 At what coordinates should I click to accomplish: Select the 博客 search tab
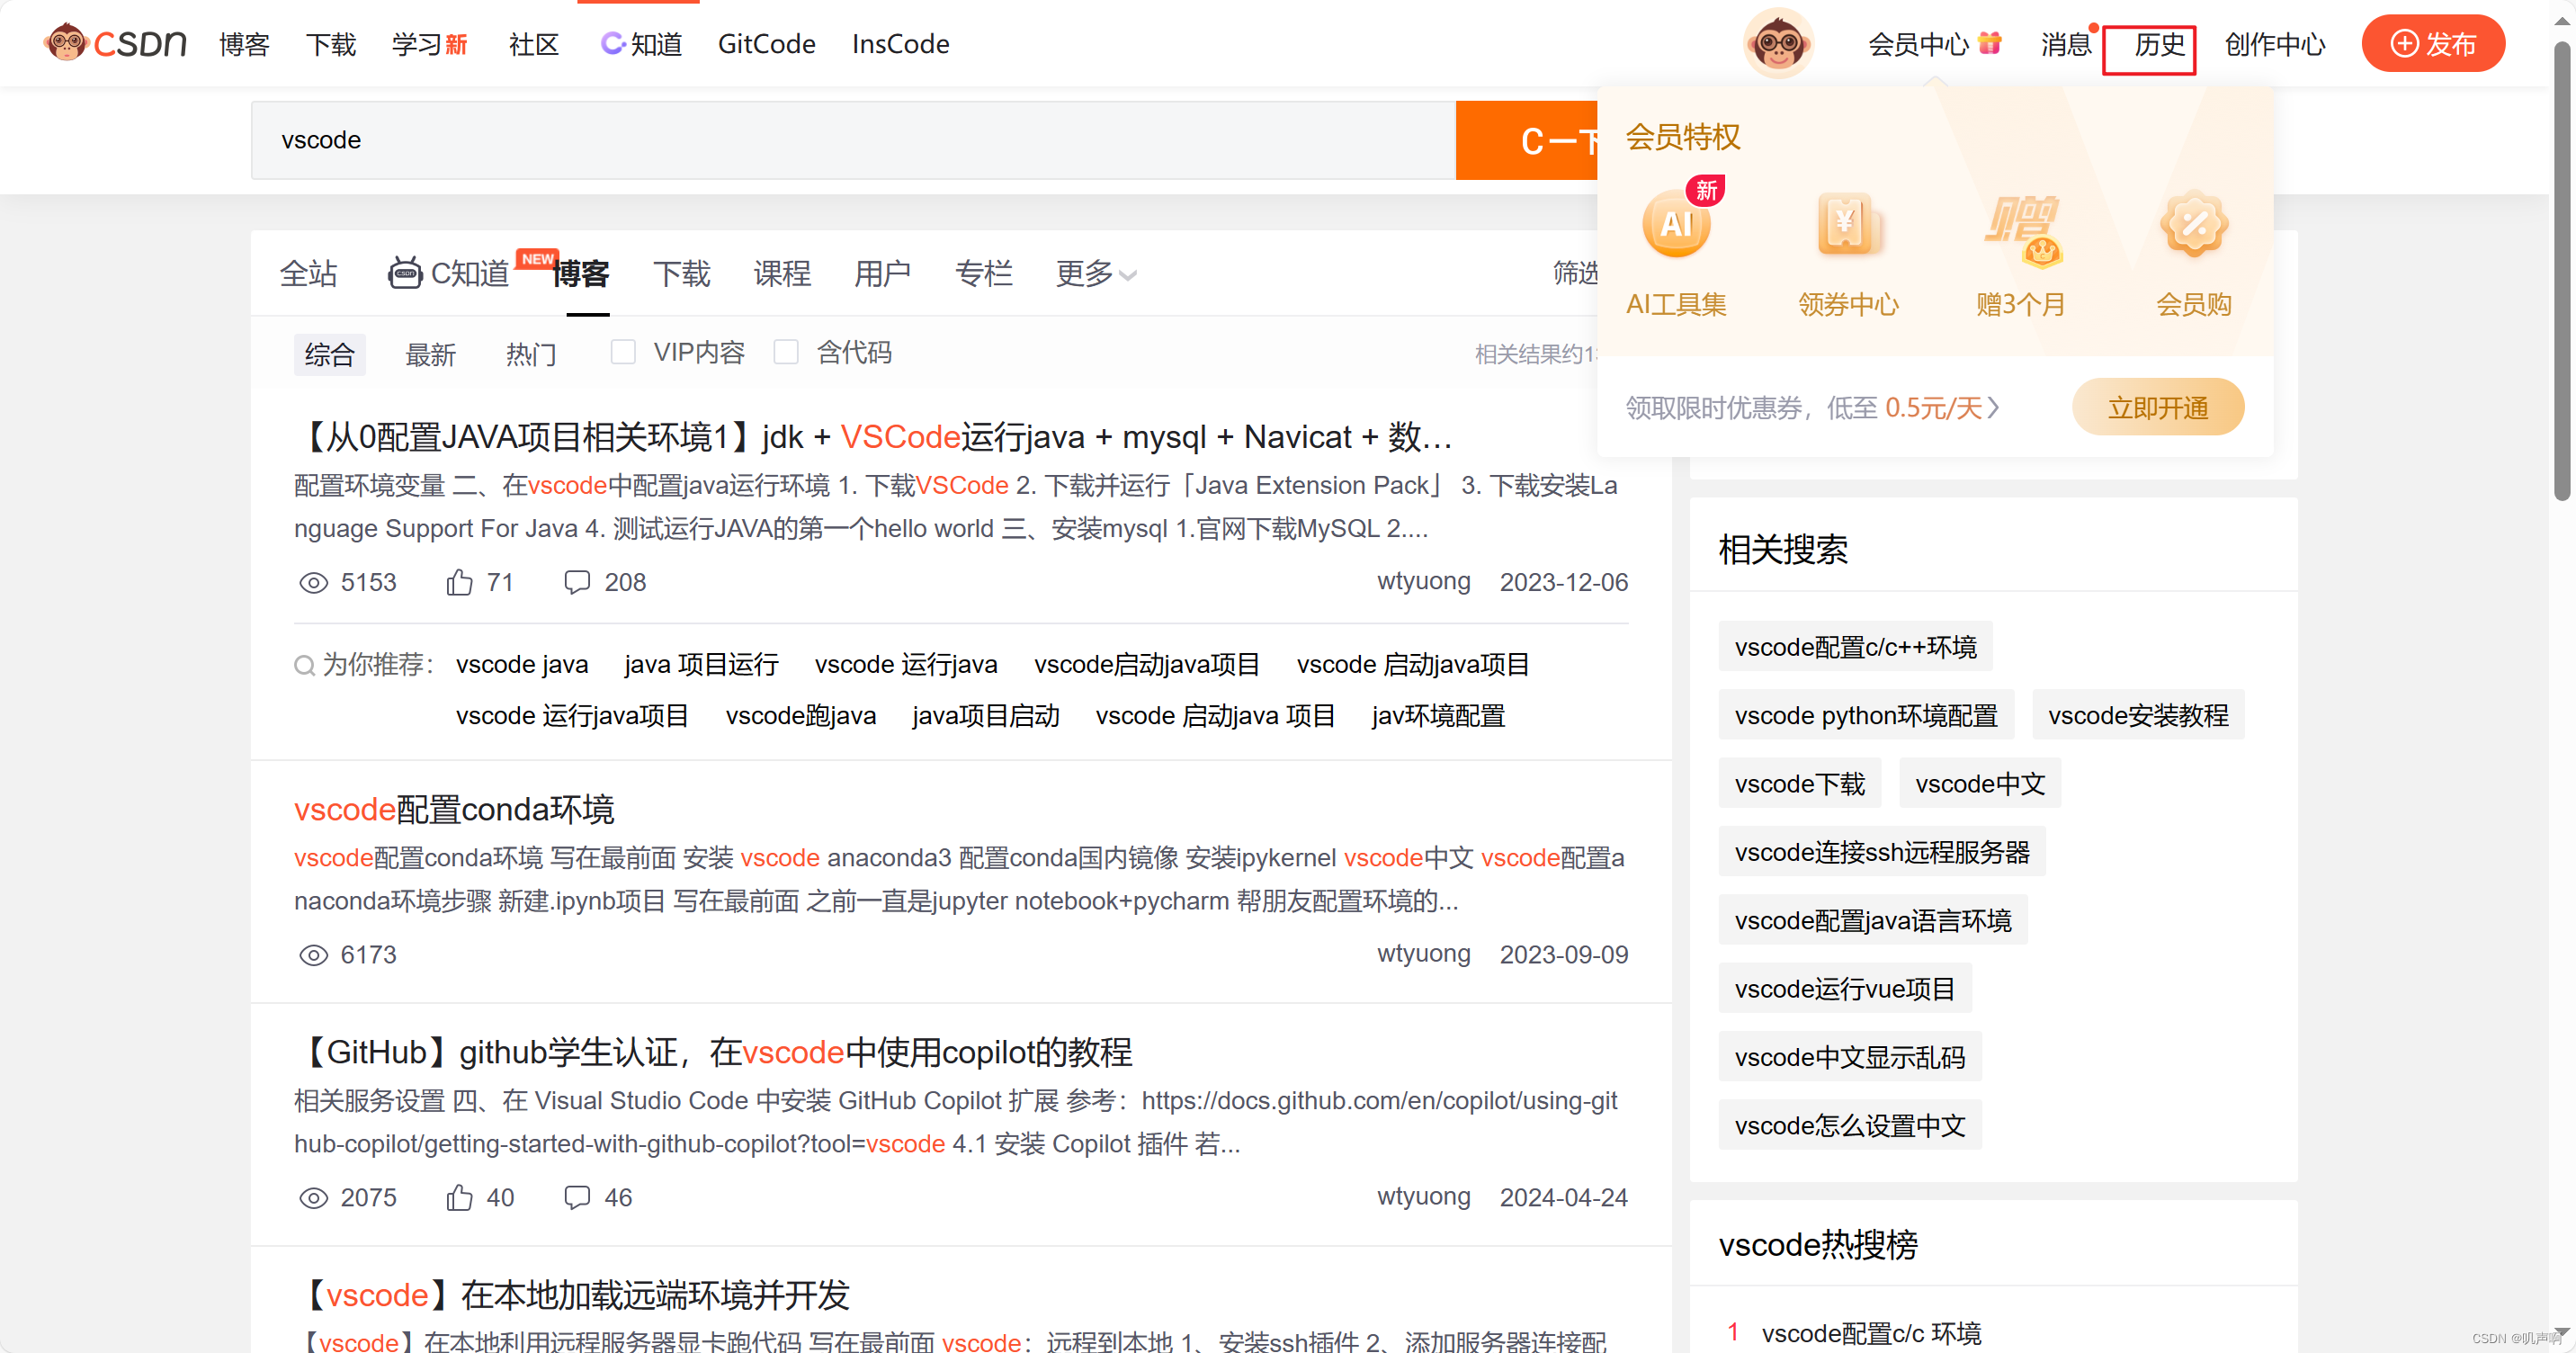[x=581, y=274]
